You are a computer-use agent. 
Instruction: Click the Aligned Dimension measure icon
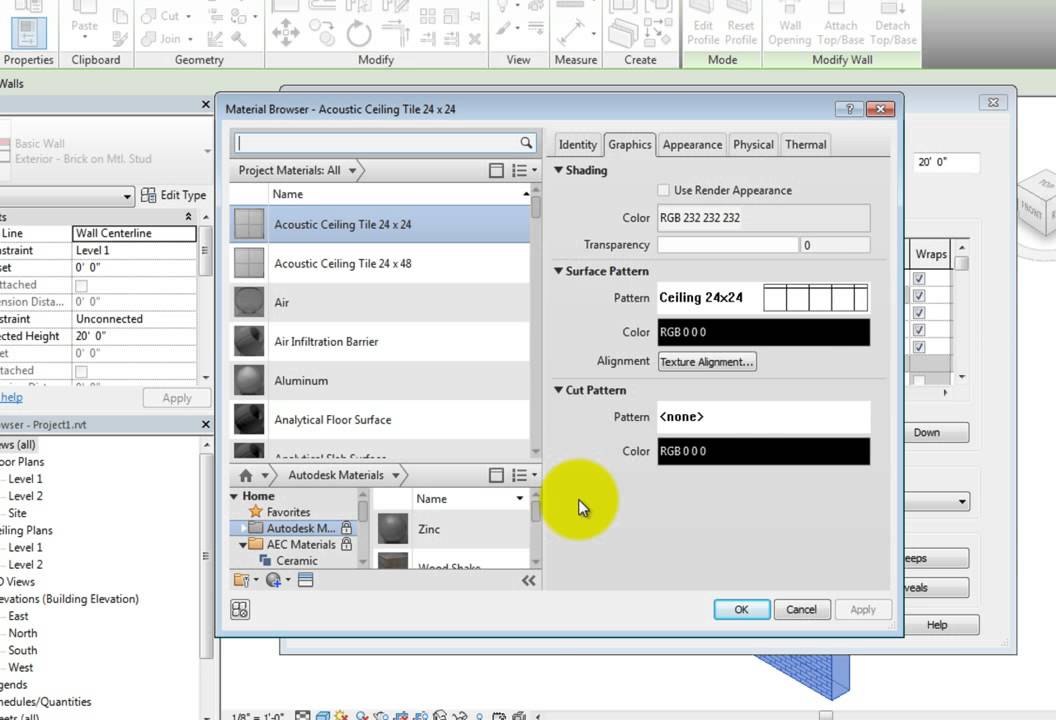572,32
